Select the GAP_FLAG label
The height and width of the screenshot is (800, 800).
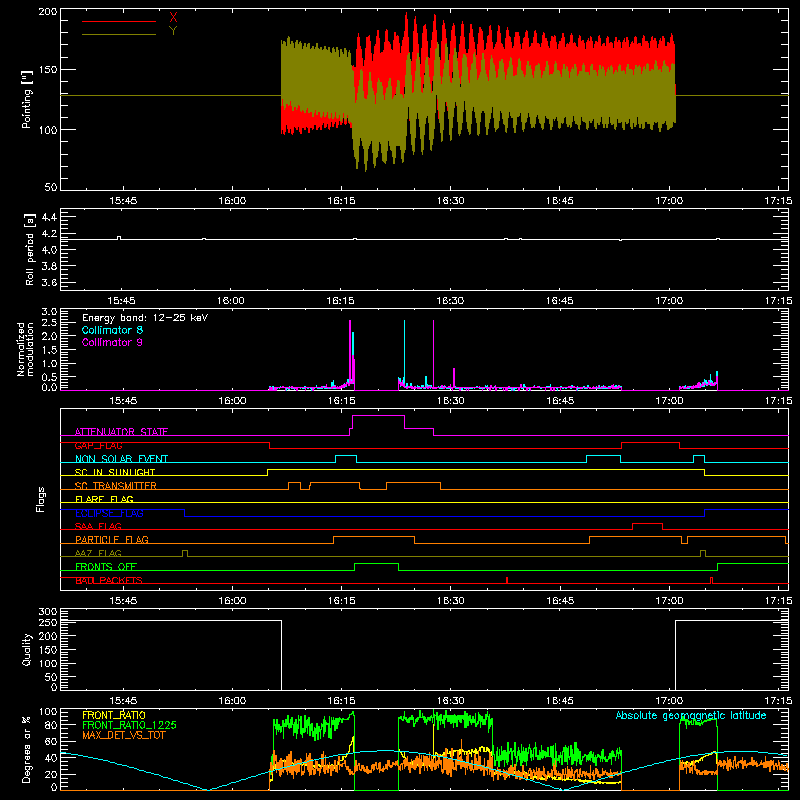(x=98, y=445)
